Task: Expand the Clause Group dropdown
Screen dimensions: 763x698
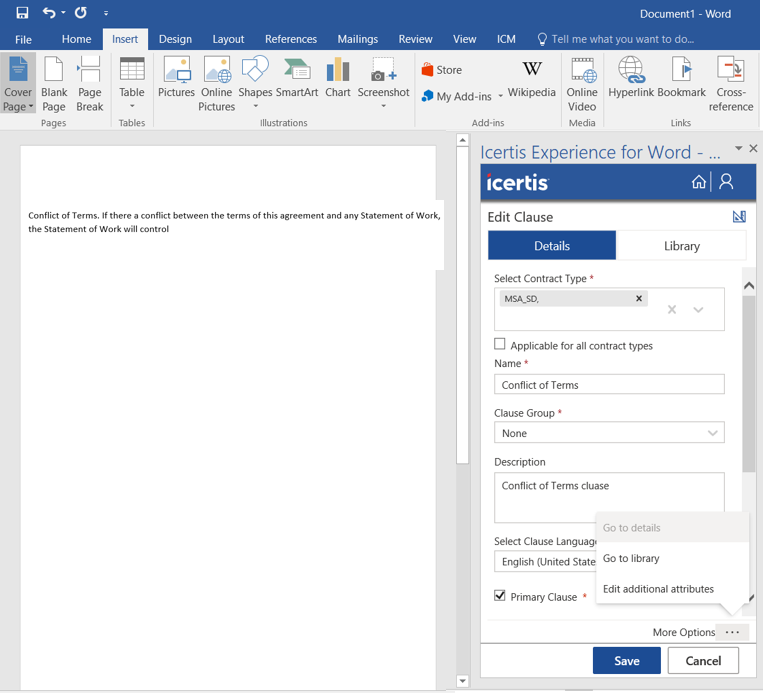Action: point(712,434)
